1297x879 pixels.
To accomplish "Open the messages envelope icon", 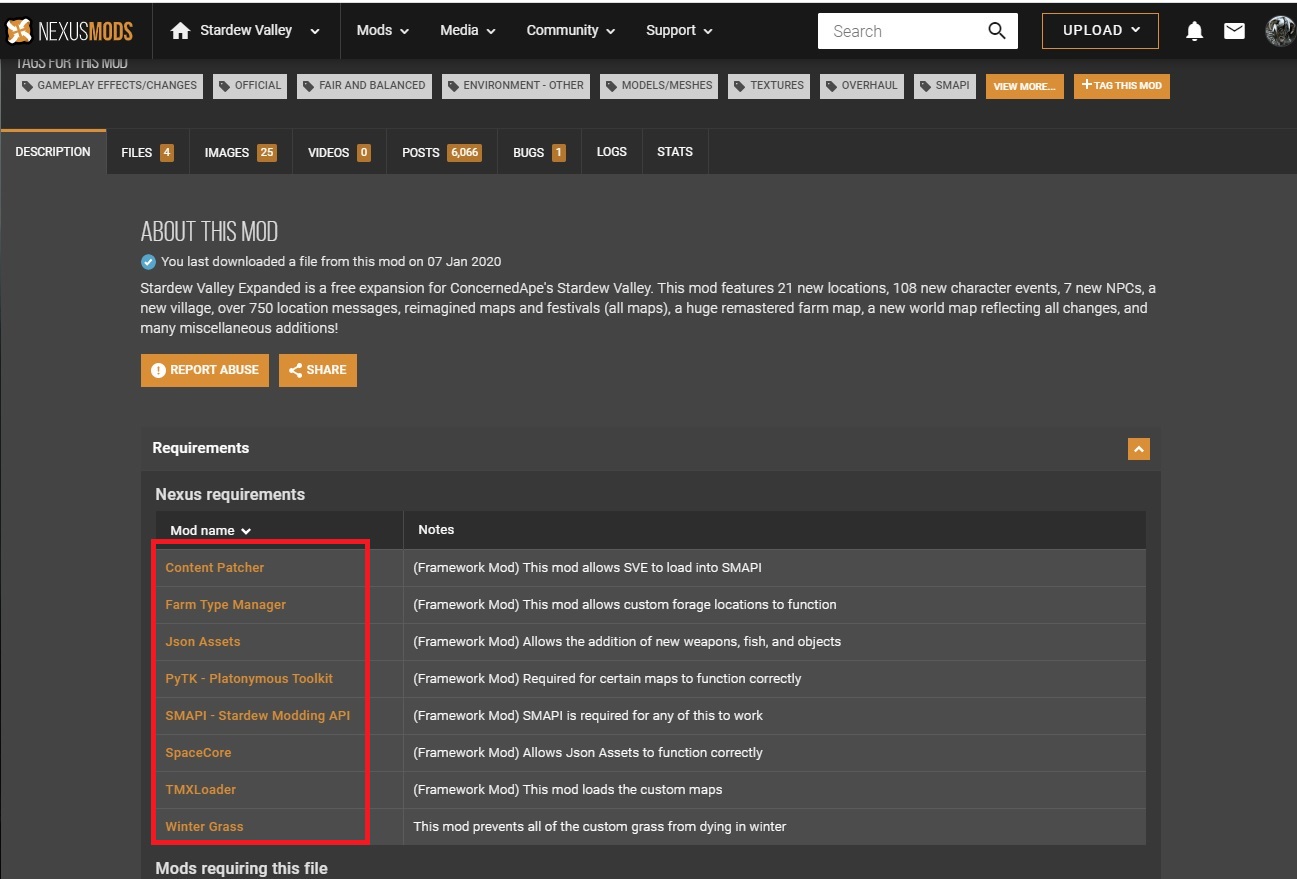I will (1234, 31).
